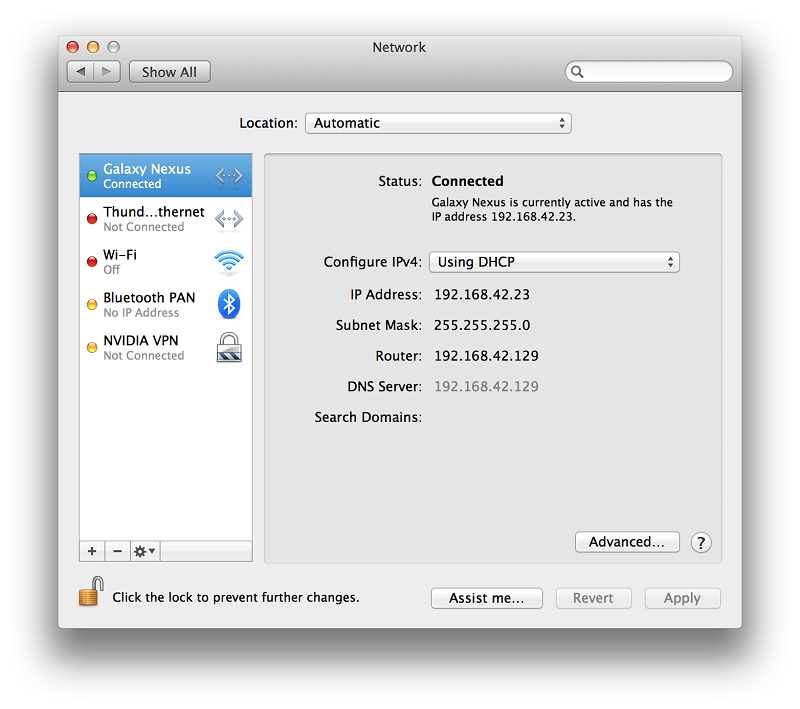Click the Galaxy Nexus ethernet arrows icon
This screenshot has width=800, height=709.
pos(229,176)
